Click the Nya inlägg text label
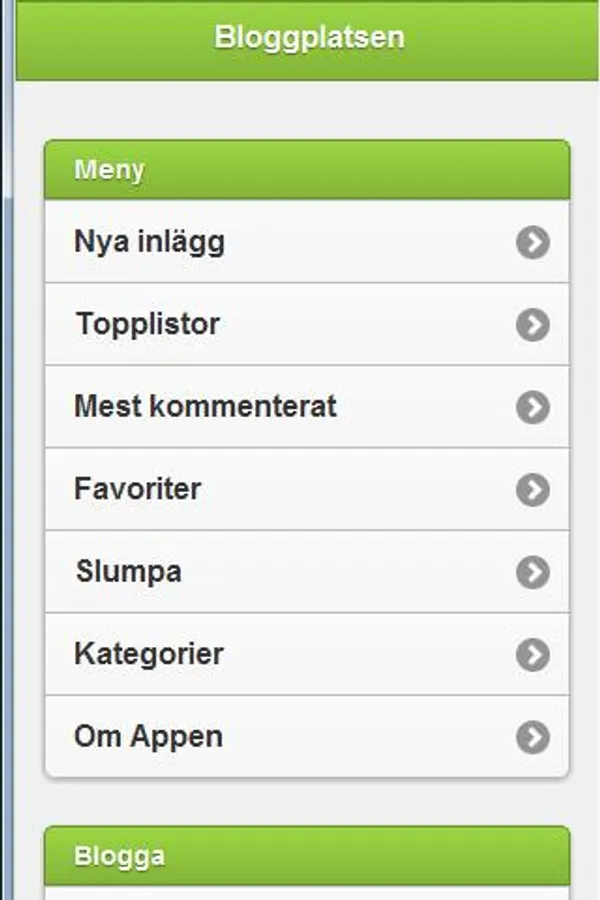 click(149, 242)
